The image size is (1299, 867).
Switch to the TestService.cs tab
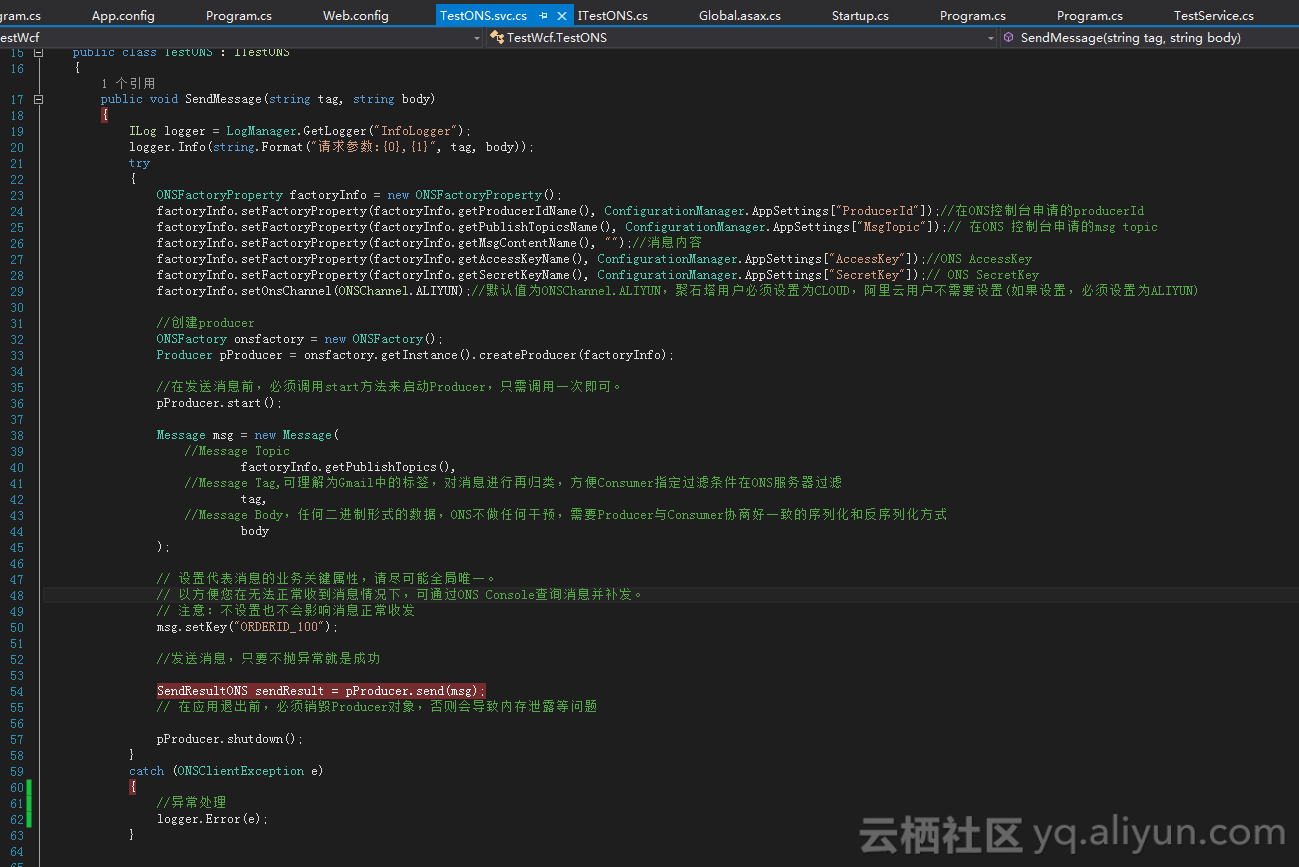tap(1214, 16)
